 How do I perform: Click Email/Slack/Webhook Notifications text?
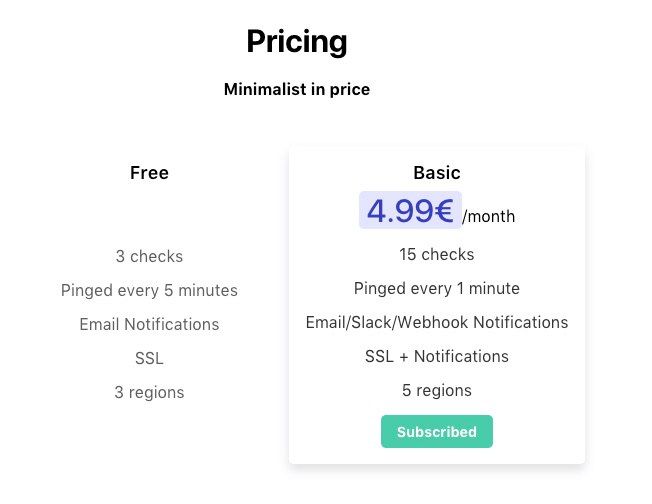click(437, 323)
